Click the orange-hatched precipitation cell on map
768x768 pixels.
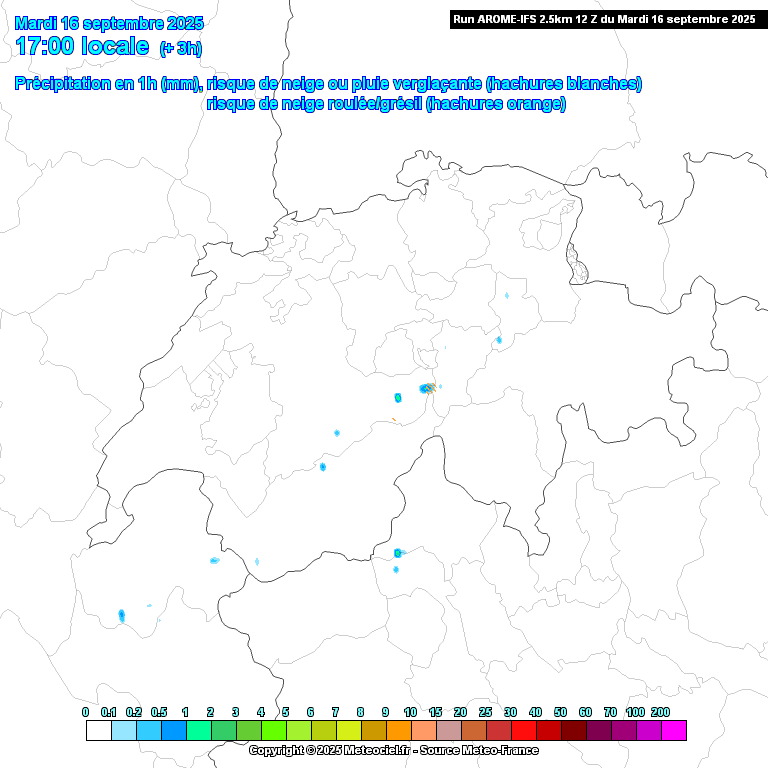pos(430,388)
